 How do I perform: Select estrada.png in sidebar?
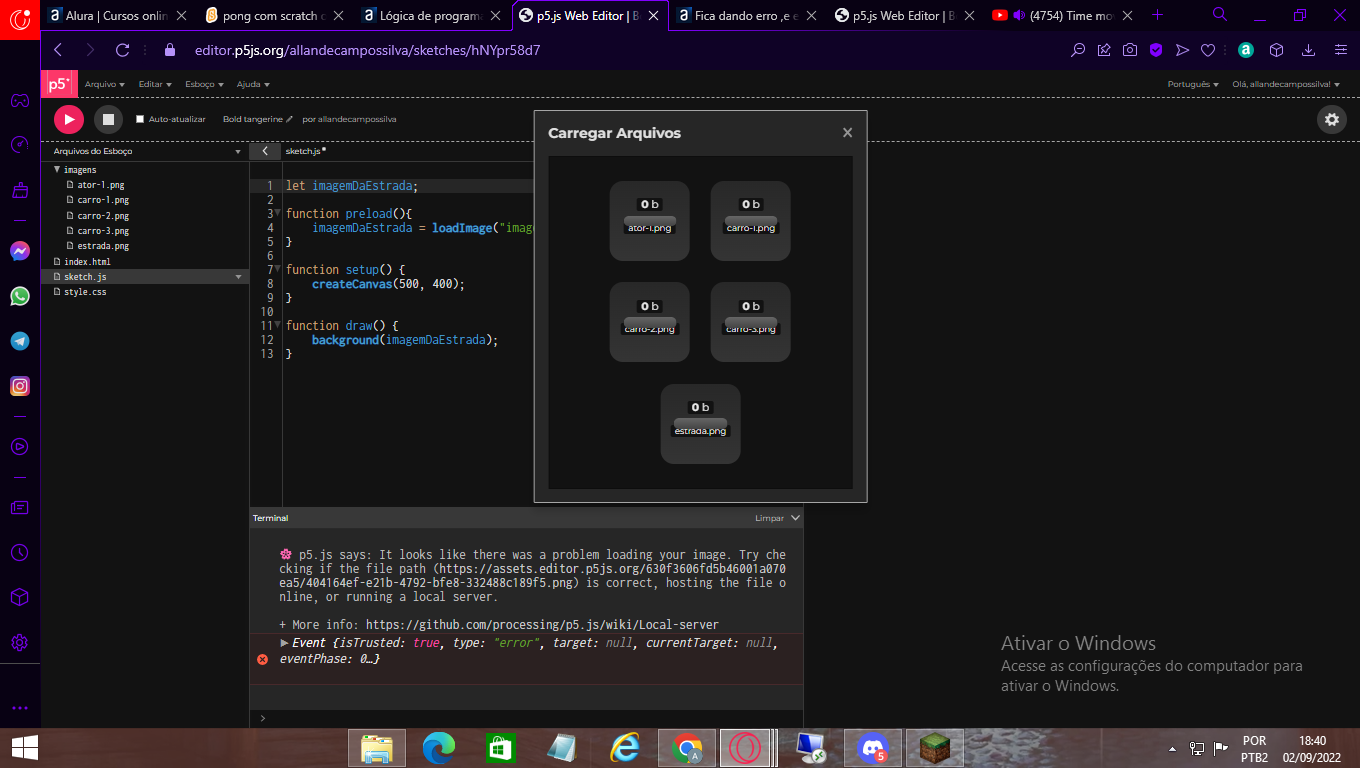coord(103,246)
